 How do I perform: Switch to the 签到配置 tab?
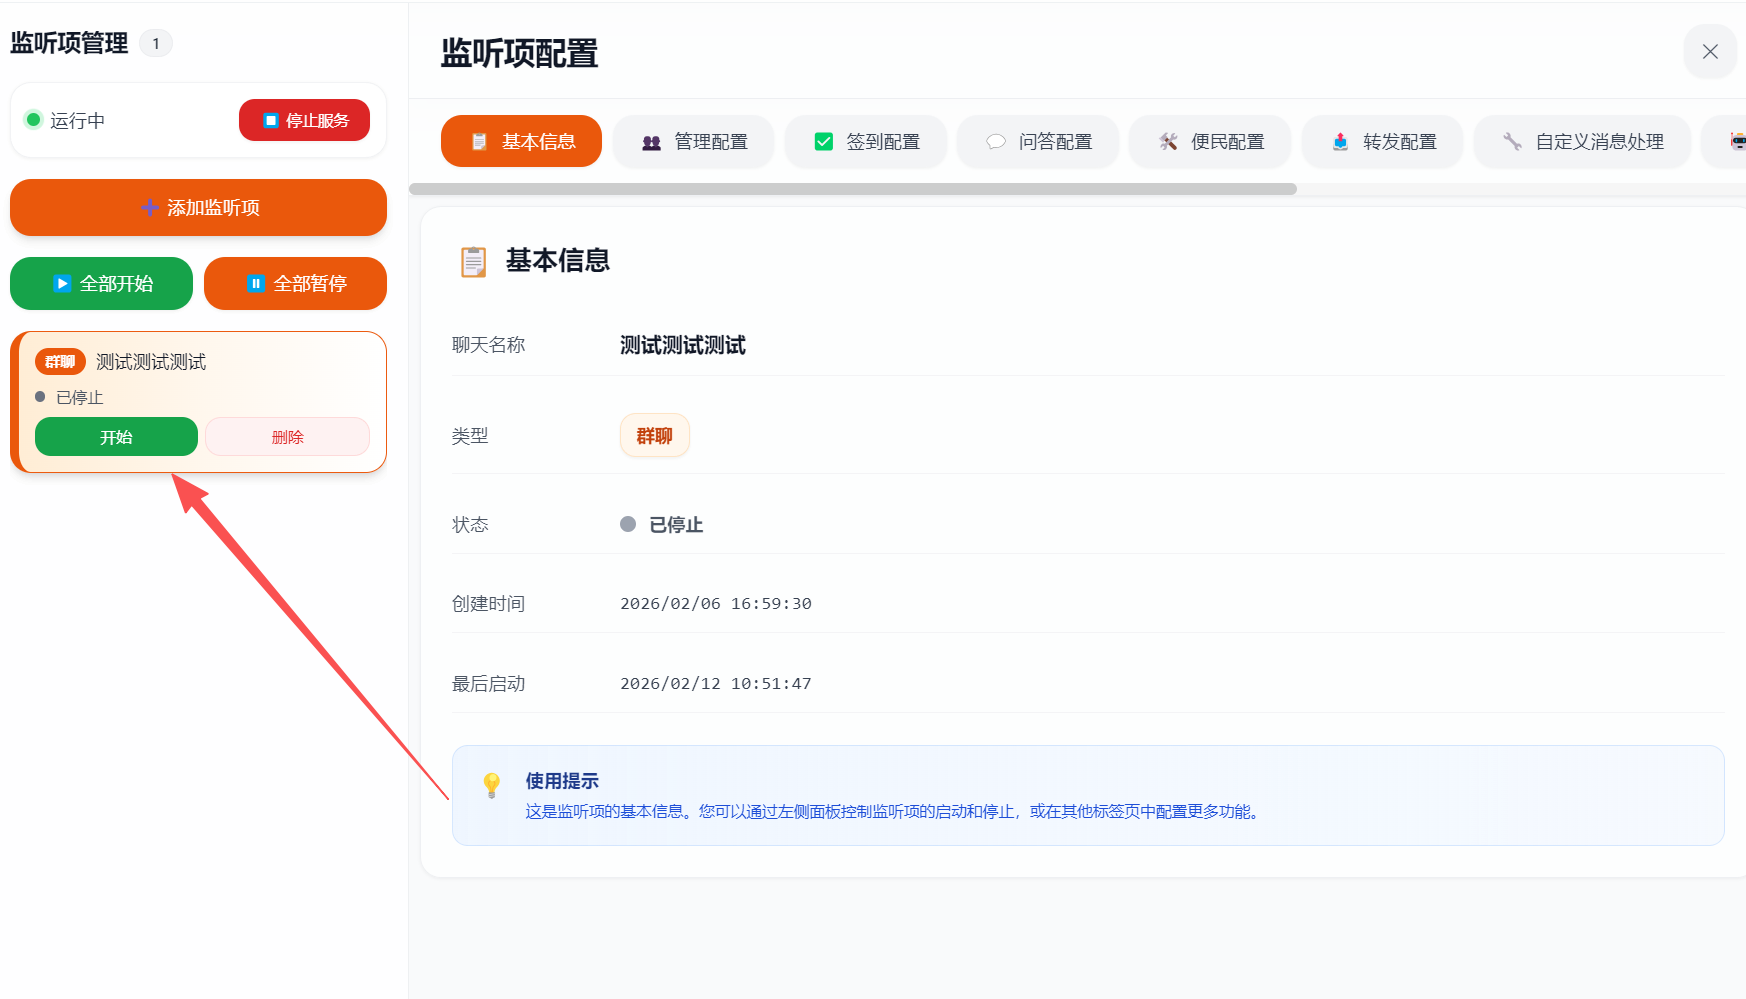point(866,141)
